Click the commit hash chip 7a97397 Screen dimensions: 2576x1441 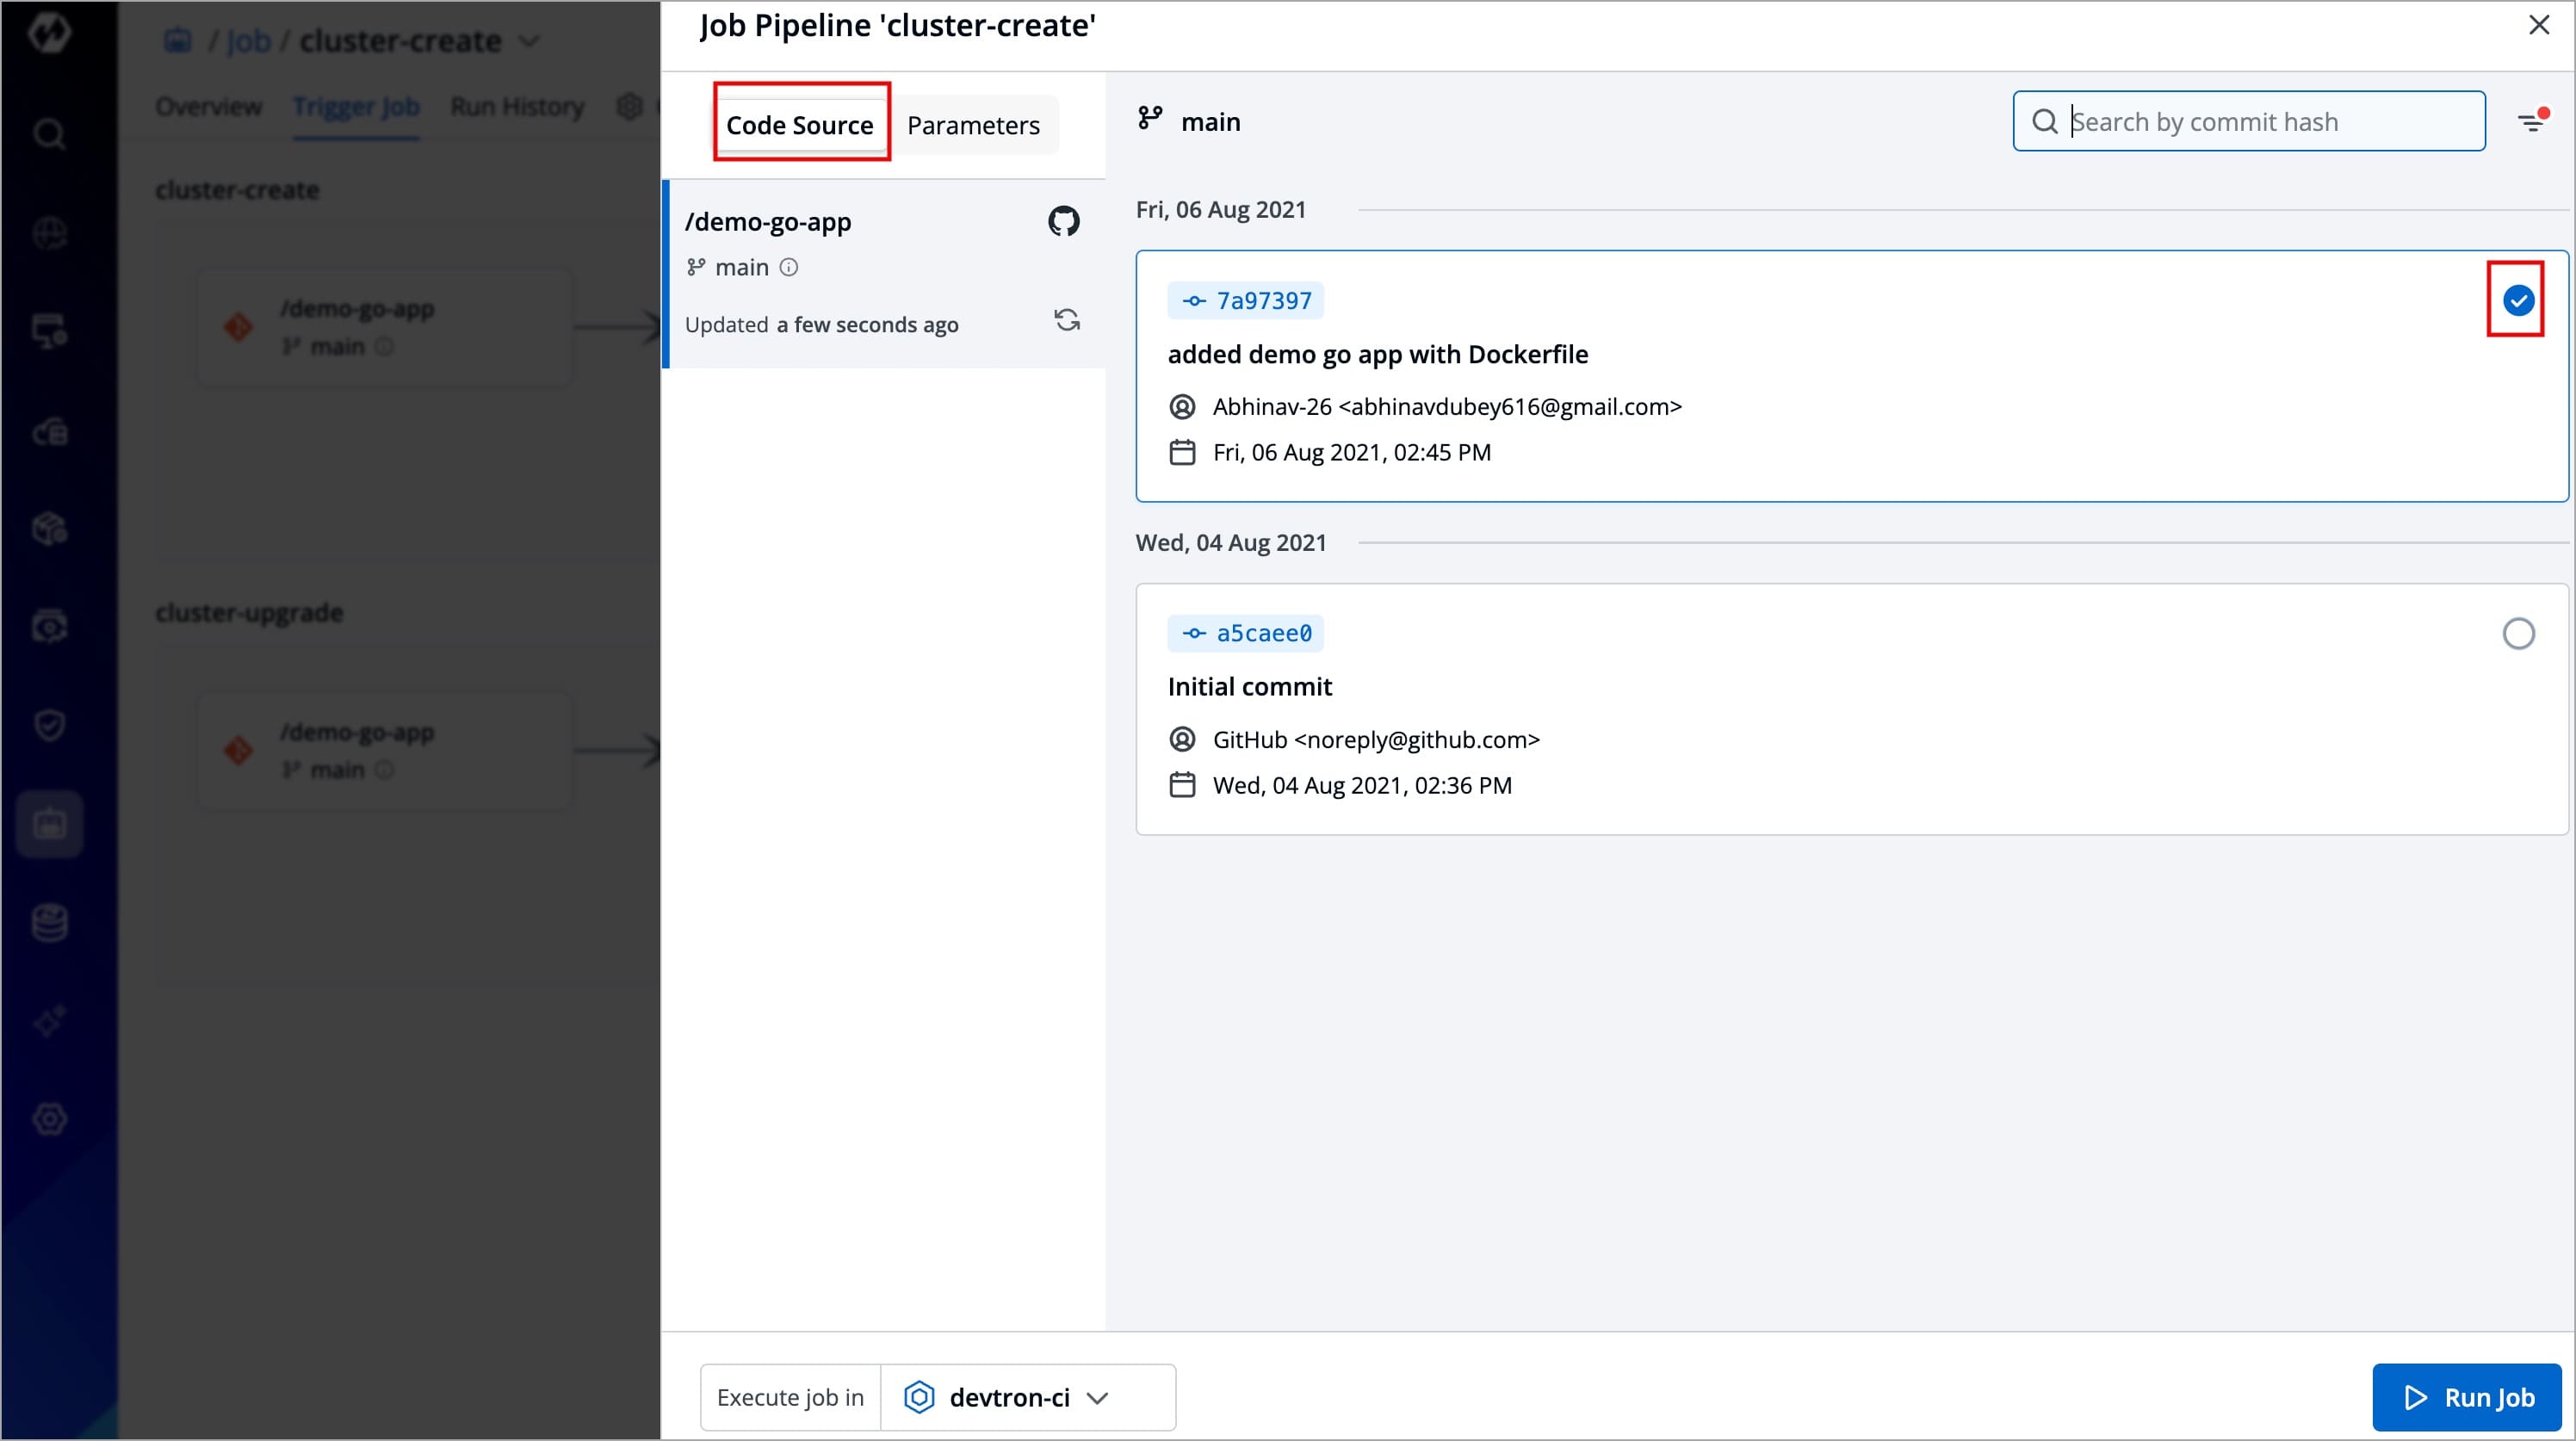coord(1246,301)
